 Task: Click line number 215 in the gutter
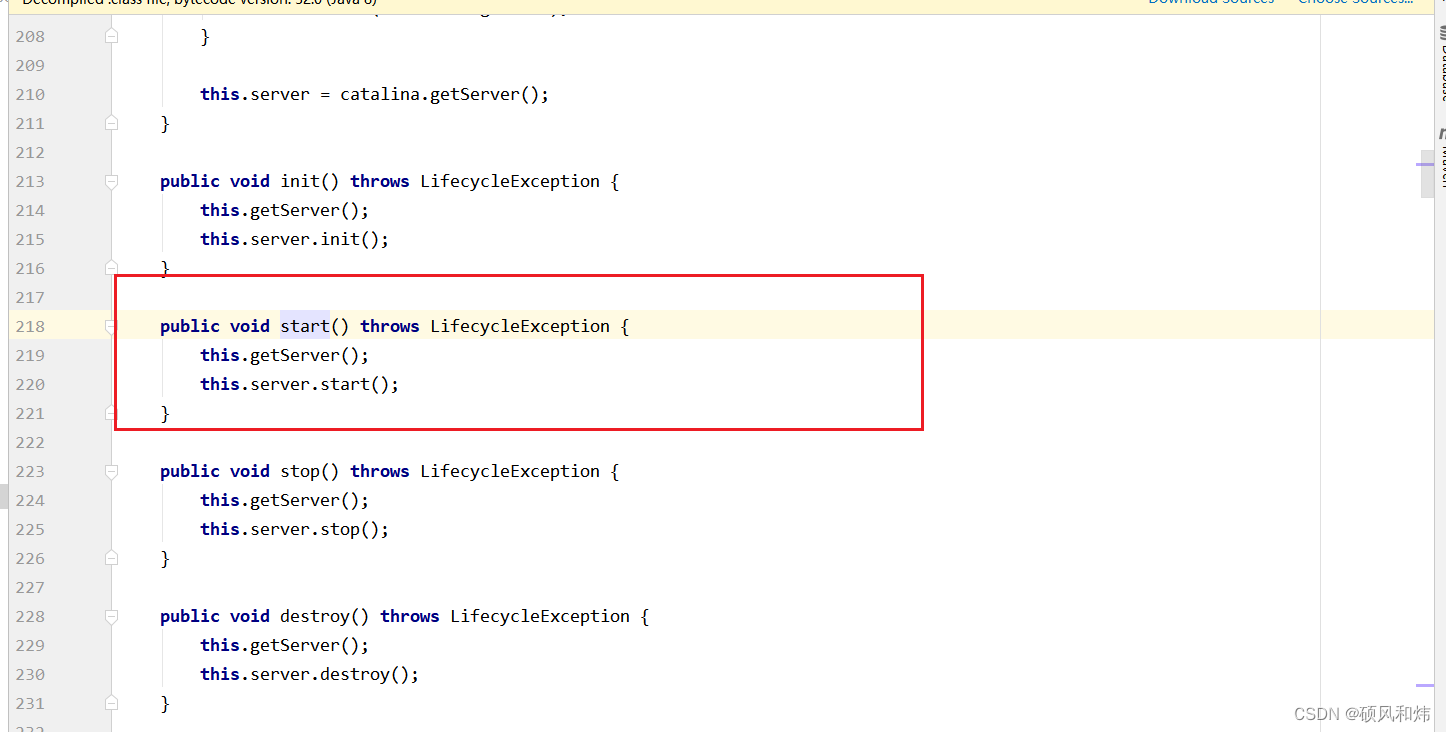[30, 239]
